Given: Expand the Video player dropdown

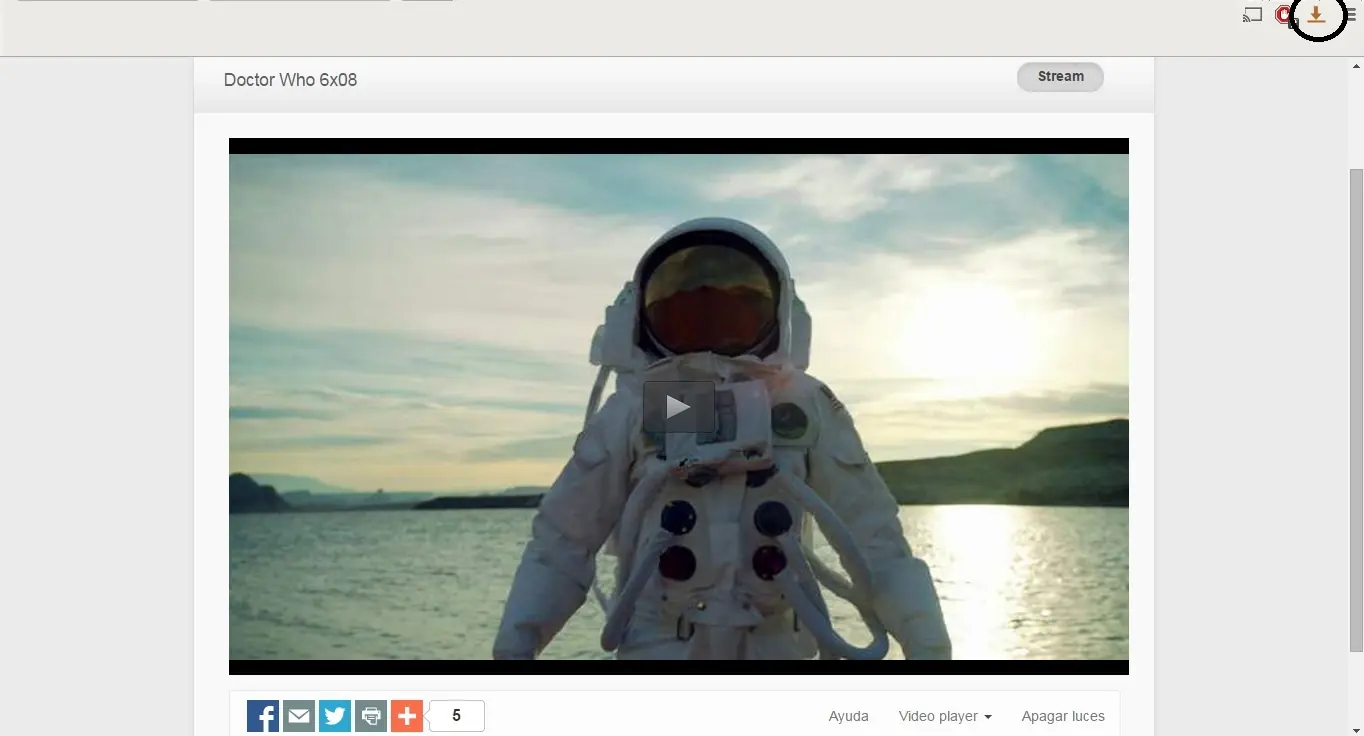Looking at the screenshot, I should pos(945,716).
